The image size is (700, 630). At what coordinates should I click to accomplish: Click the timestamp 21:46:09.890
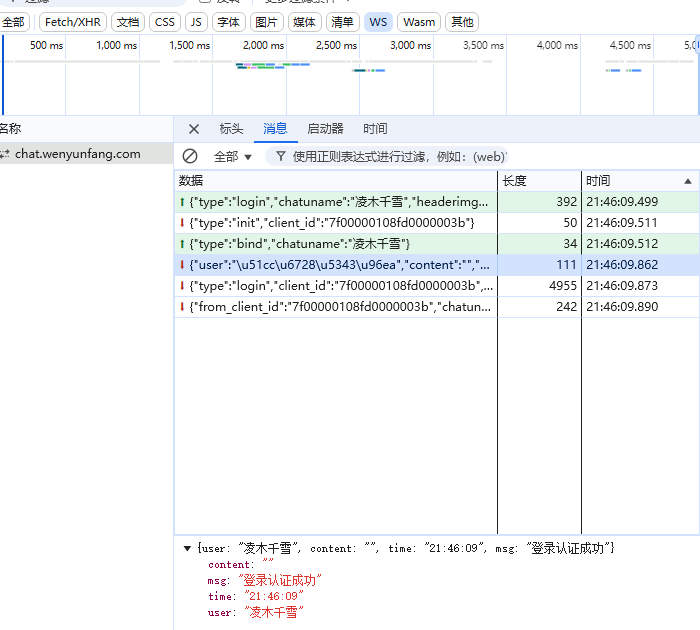coord(622,307)
